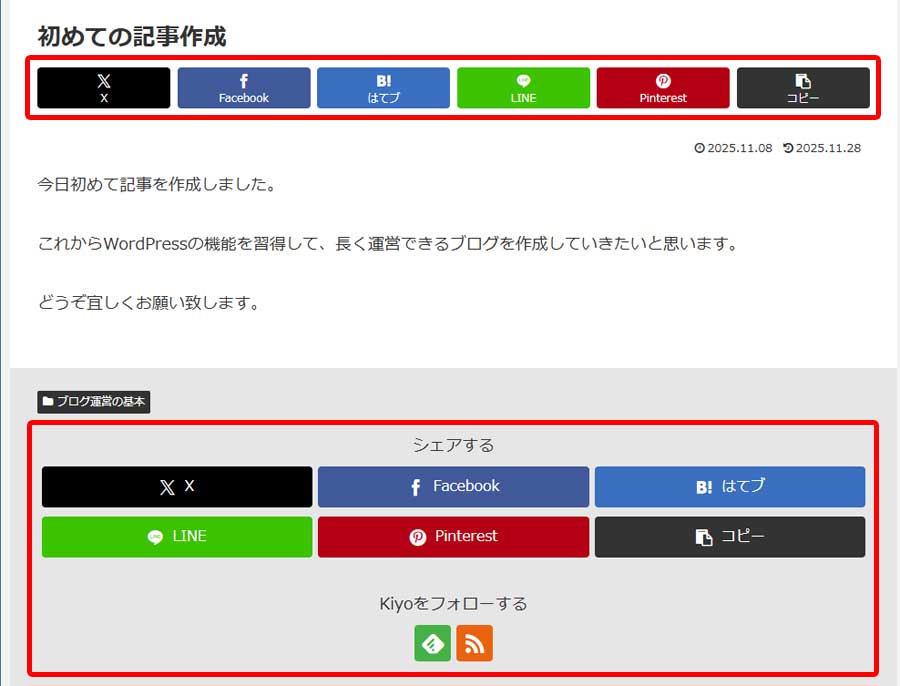The image size is (900, 686).
Task: Click the Pinterest bottom share button
Action: click(x=454, y=537)
